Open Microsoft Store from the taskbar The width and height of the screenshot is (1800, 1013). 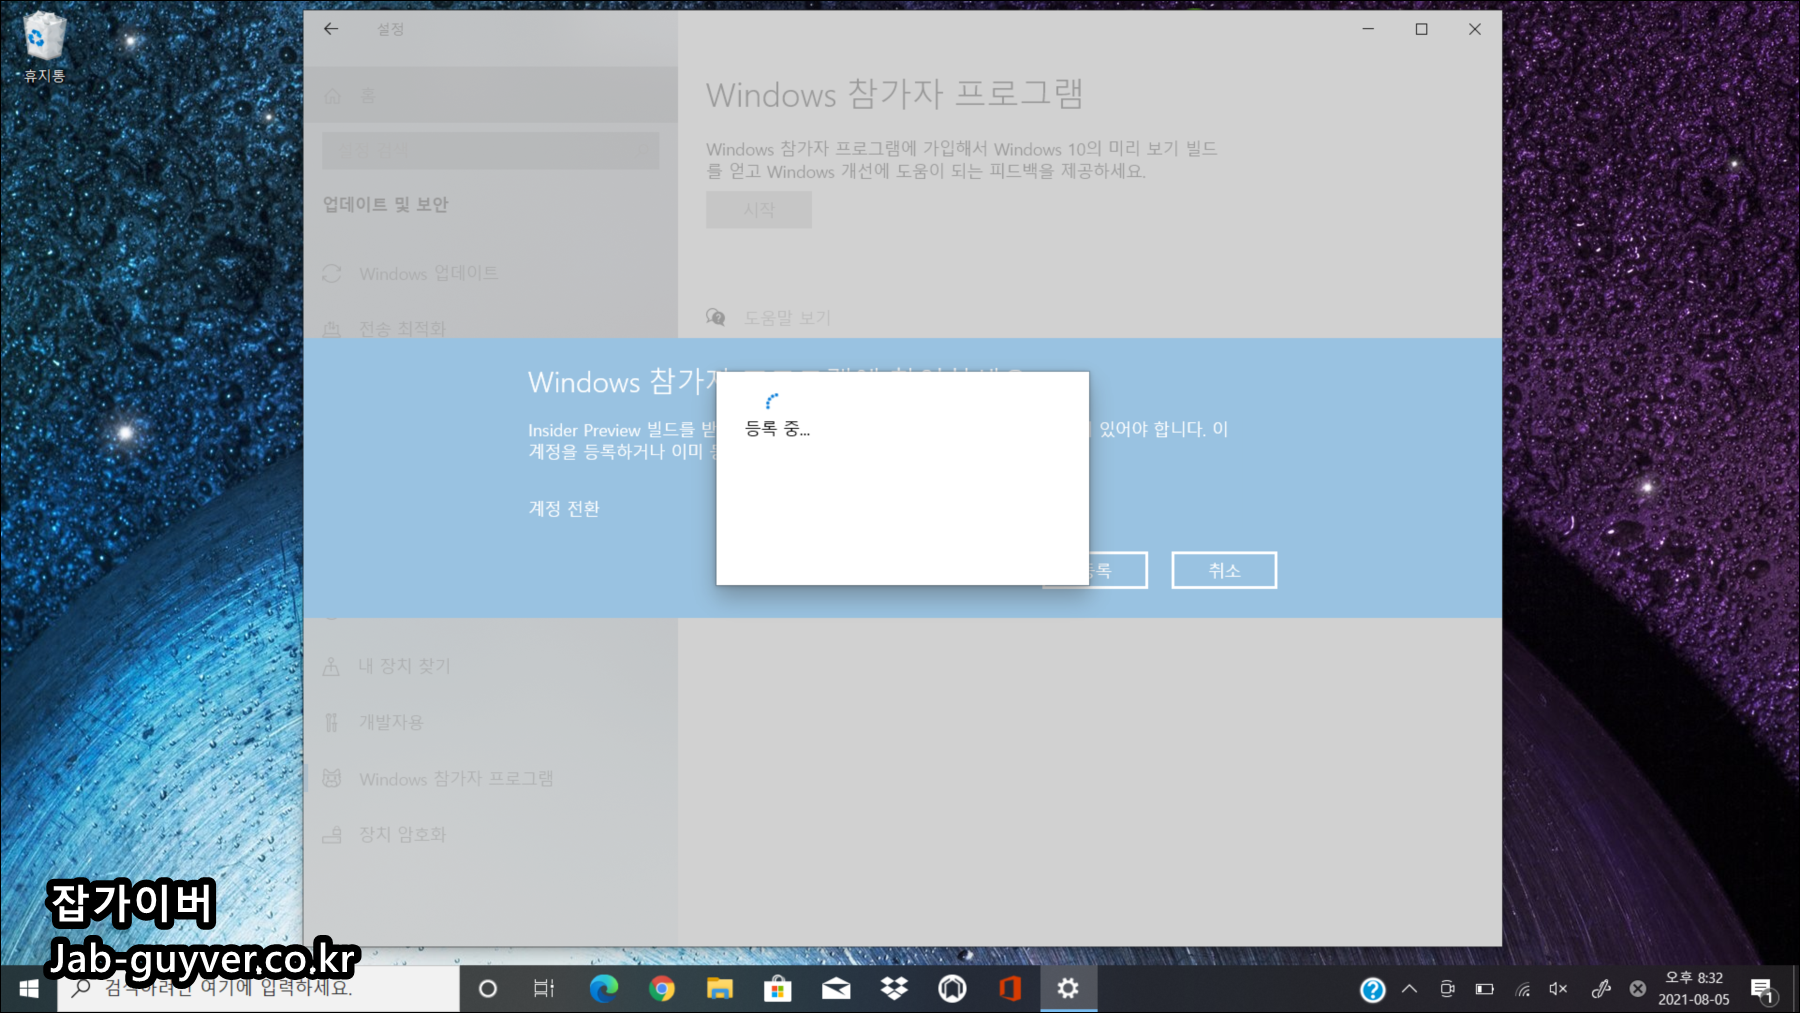(778, 989)
